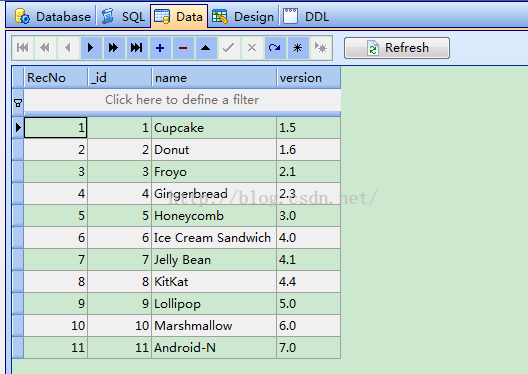
Task: Click RecNo cell in Donut row
Action: click(x=56, y=149)
